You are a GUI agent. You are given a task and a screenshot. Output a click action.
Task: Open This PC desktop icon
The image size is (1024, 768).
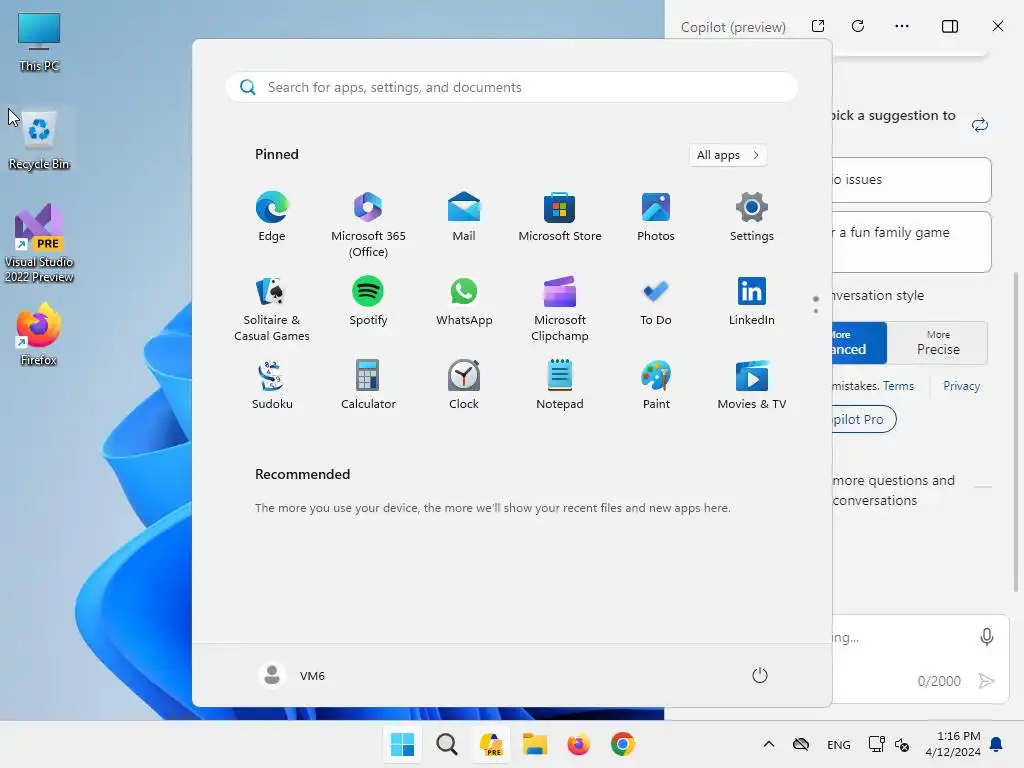tap(39, 42)
